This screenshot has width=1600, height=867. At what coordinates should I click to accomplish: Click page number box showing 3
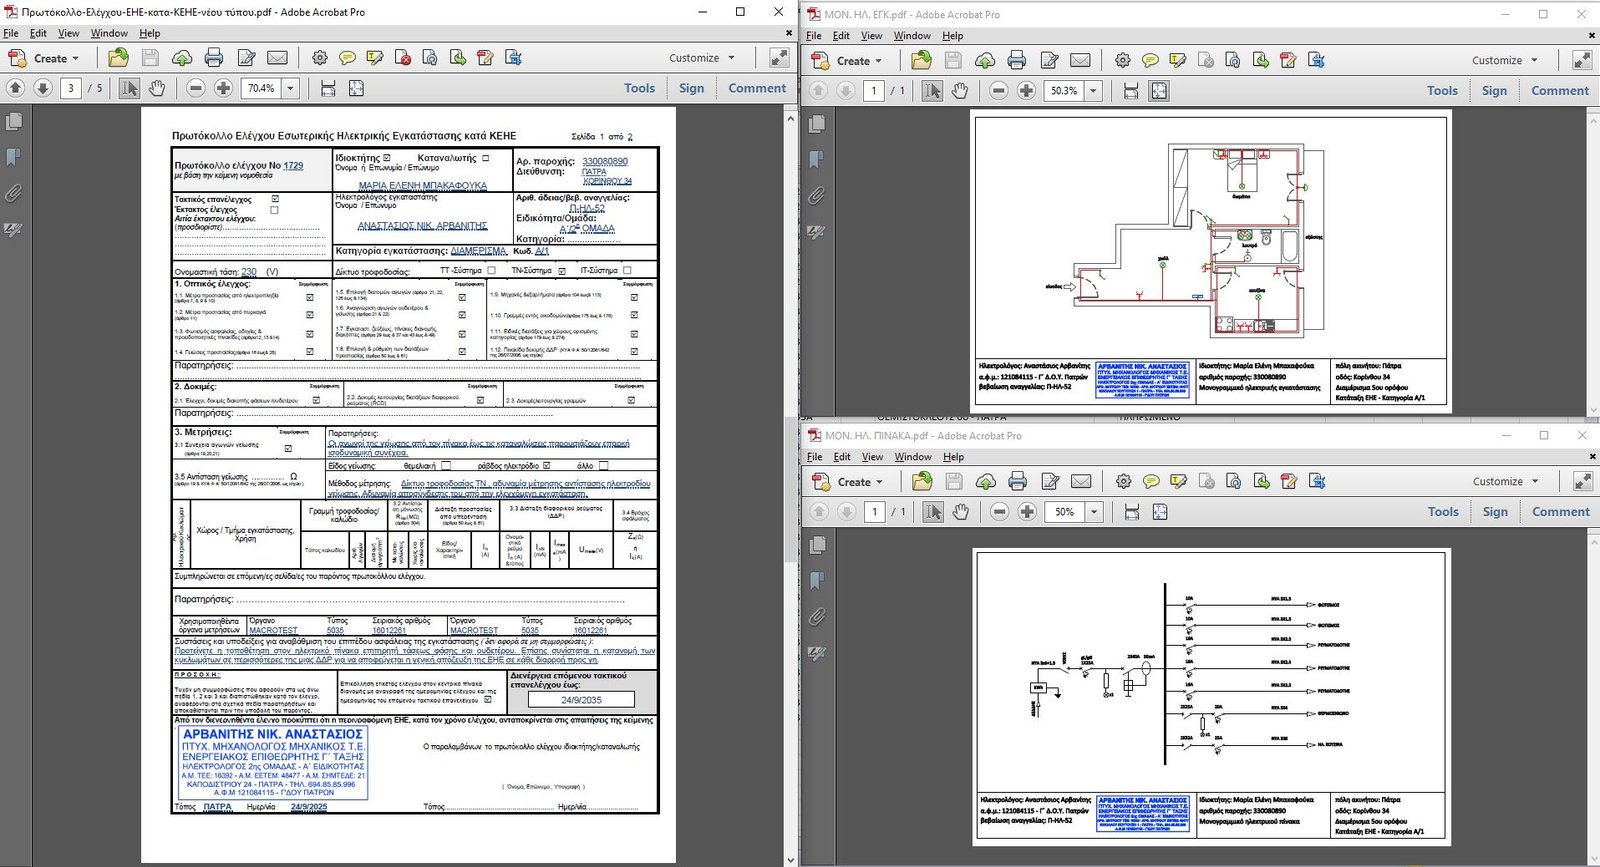click(71, 88)
